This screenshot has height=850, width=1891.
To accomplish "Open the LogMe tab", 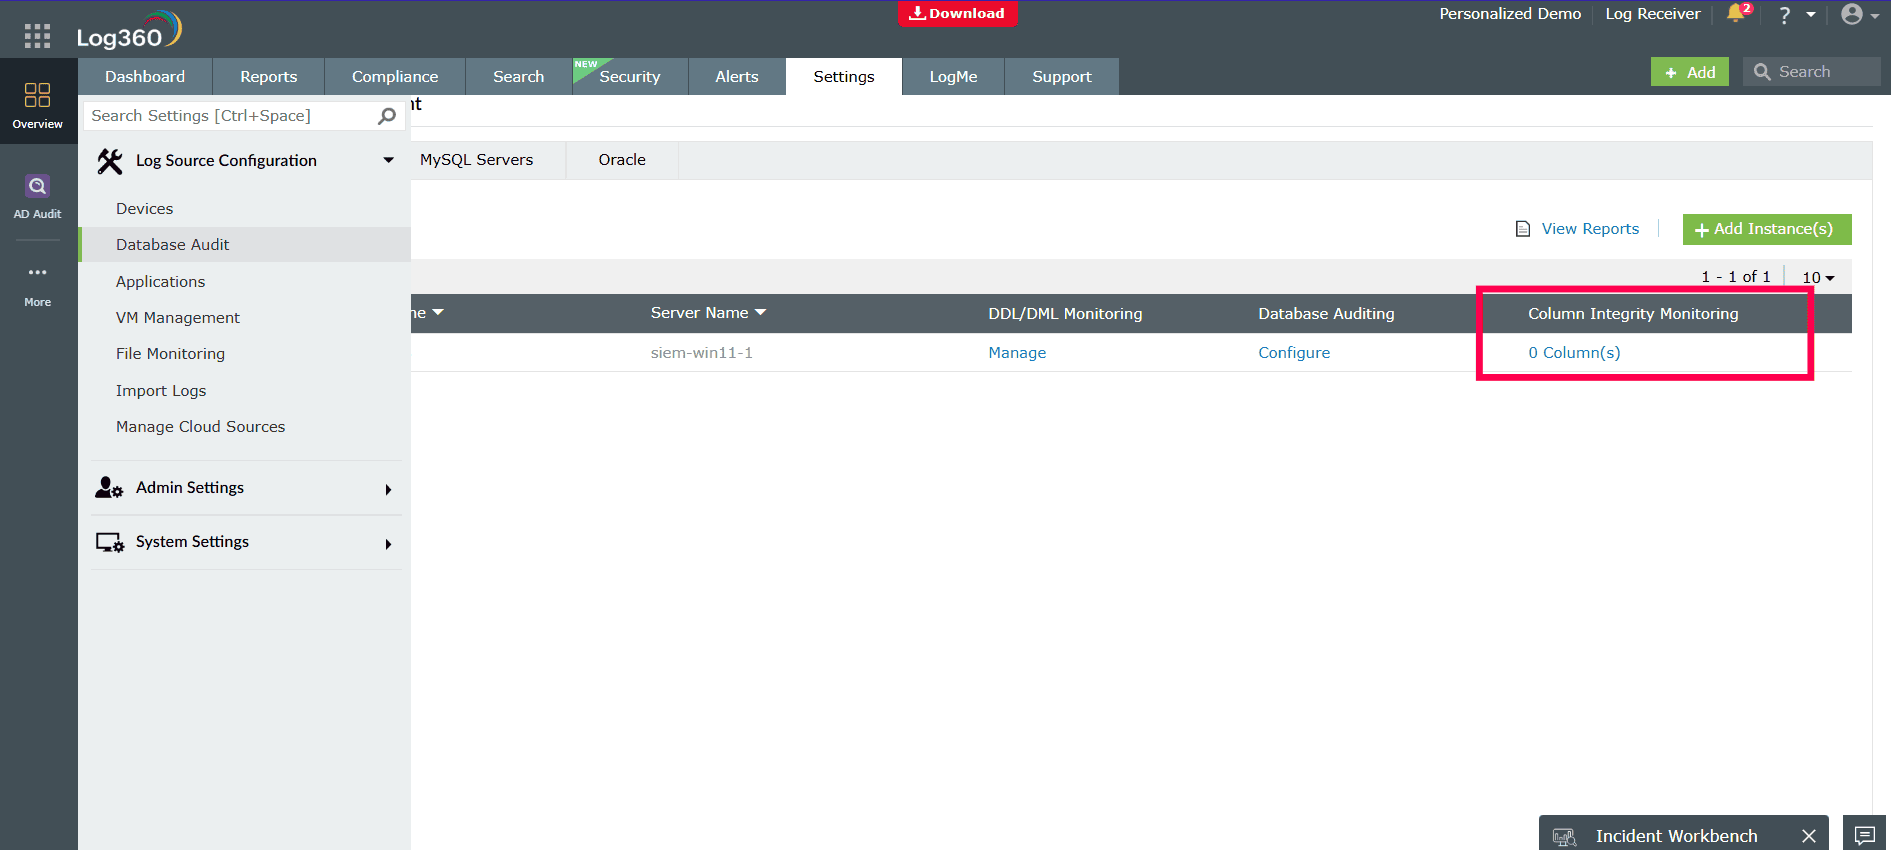I will coord(953,77).
